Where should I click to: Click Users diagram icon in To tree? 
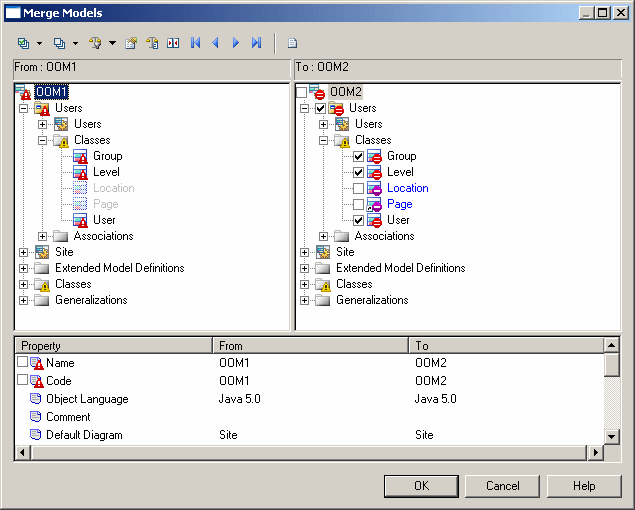click(342, 124)
